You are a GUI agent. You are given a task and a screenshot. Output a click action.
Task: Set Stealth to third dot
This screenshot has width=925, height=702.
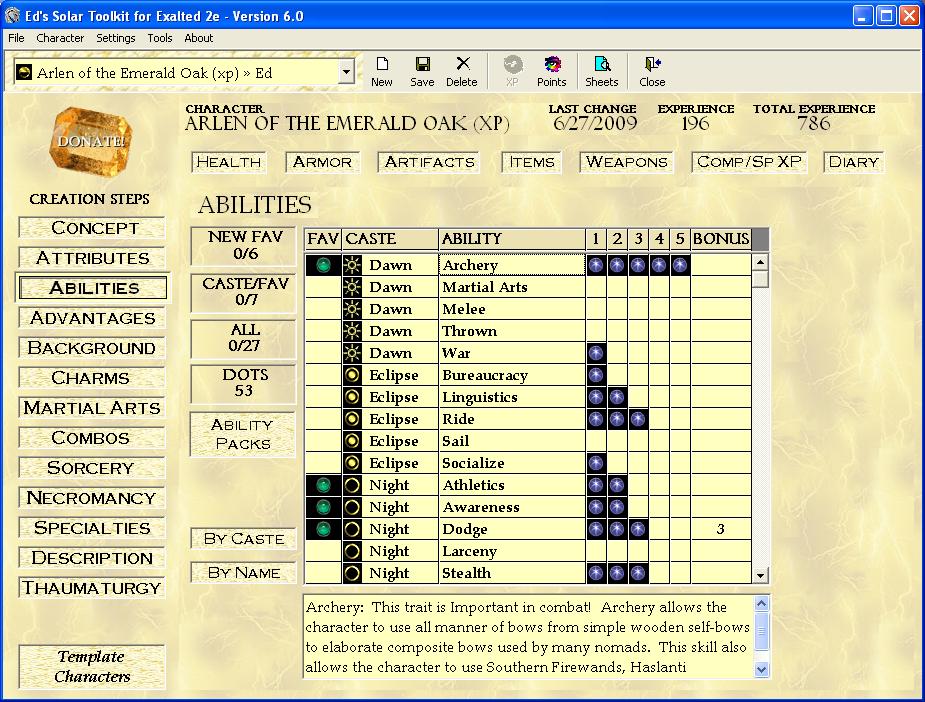638,573
